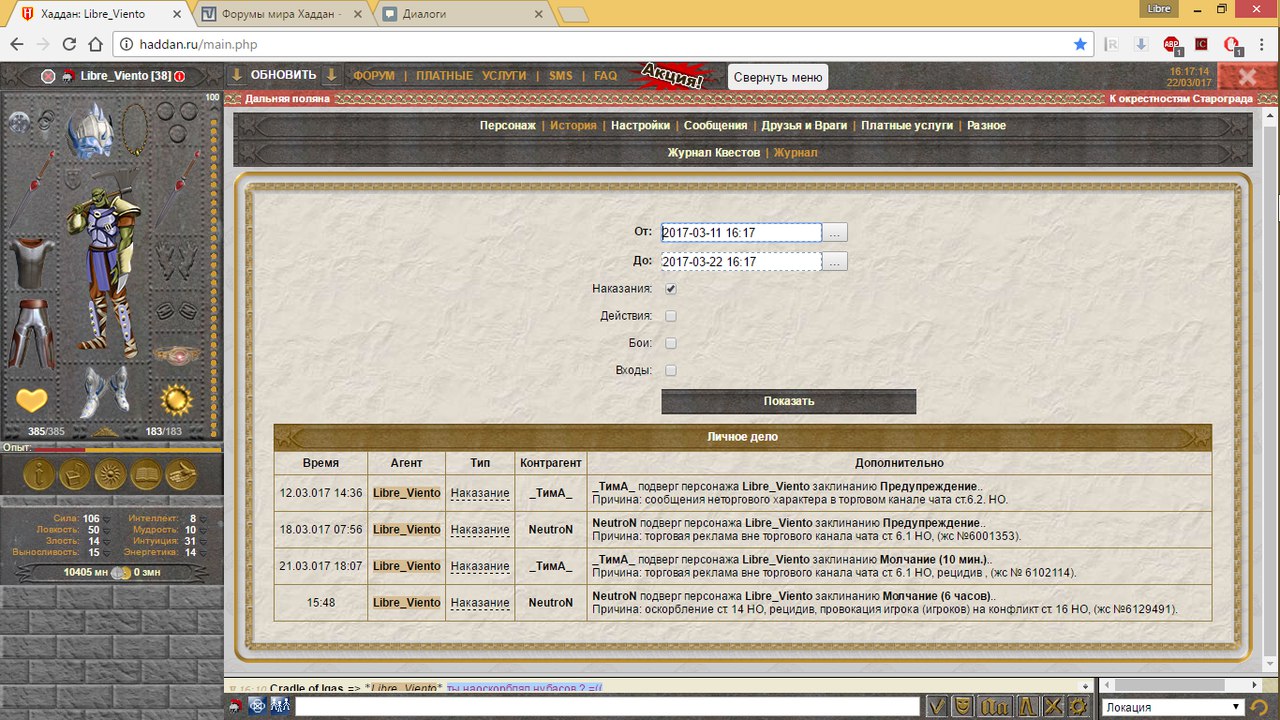Image resolution: width=1280 pixels, height=720 pixels.
Task: Open the ФОРУМ link
Action: tap(374, 76)
